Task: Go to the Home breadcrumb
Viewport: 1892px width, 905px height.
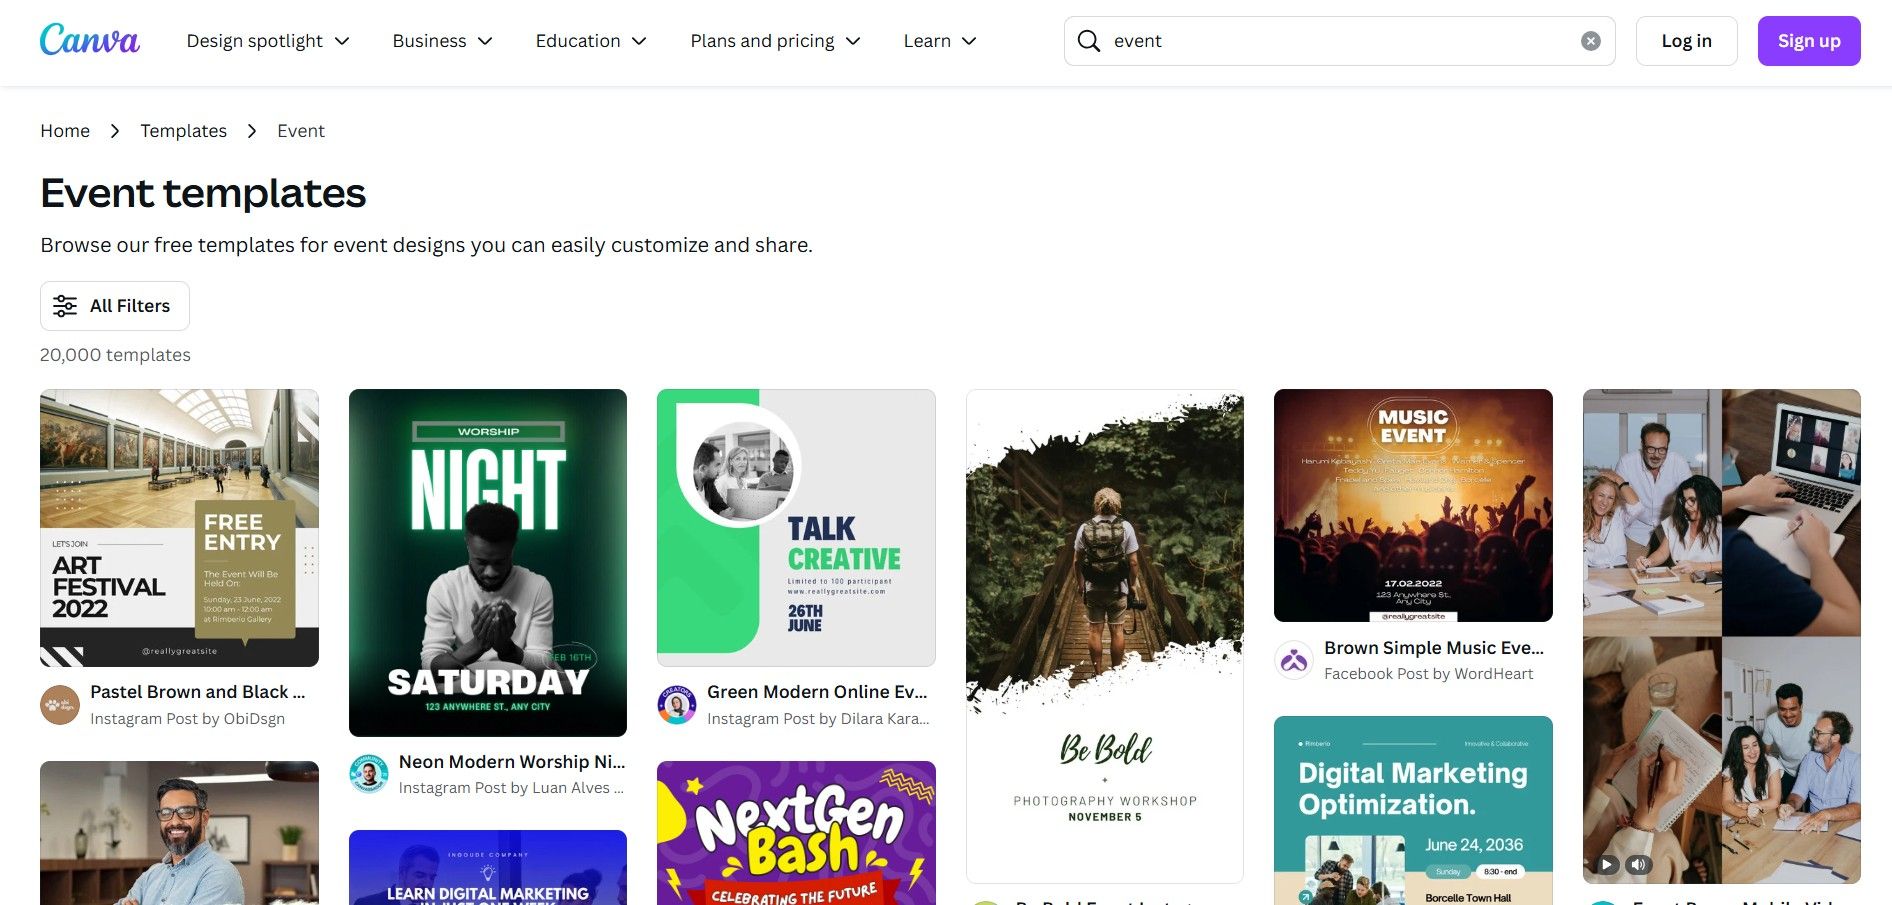Action: [x=65, y=131]
